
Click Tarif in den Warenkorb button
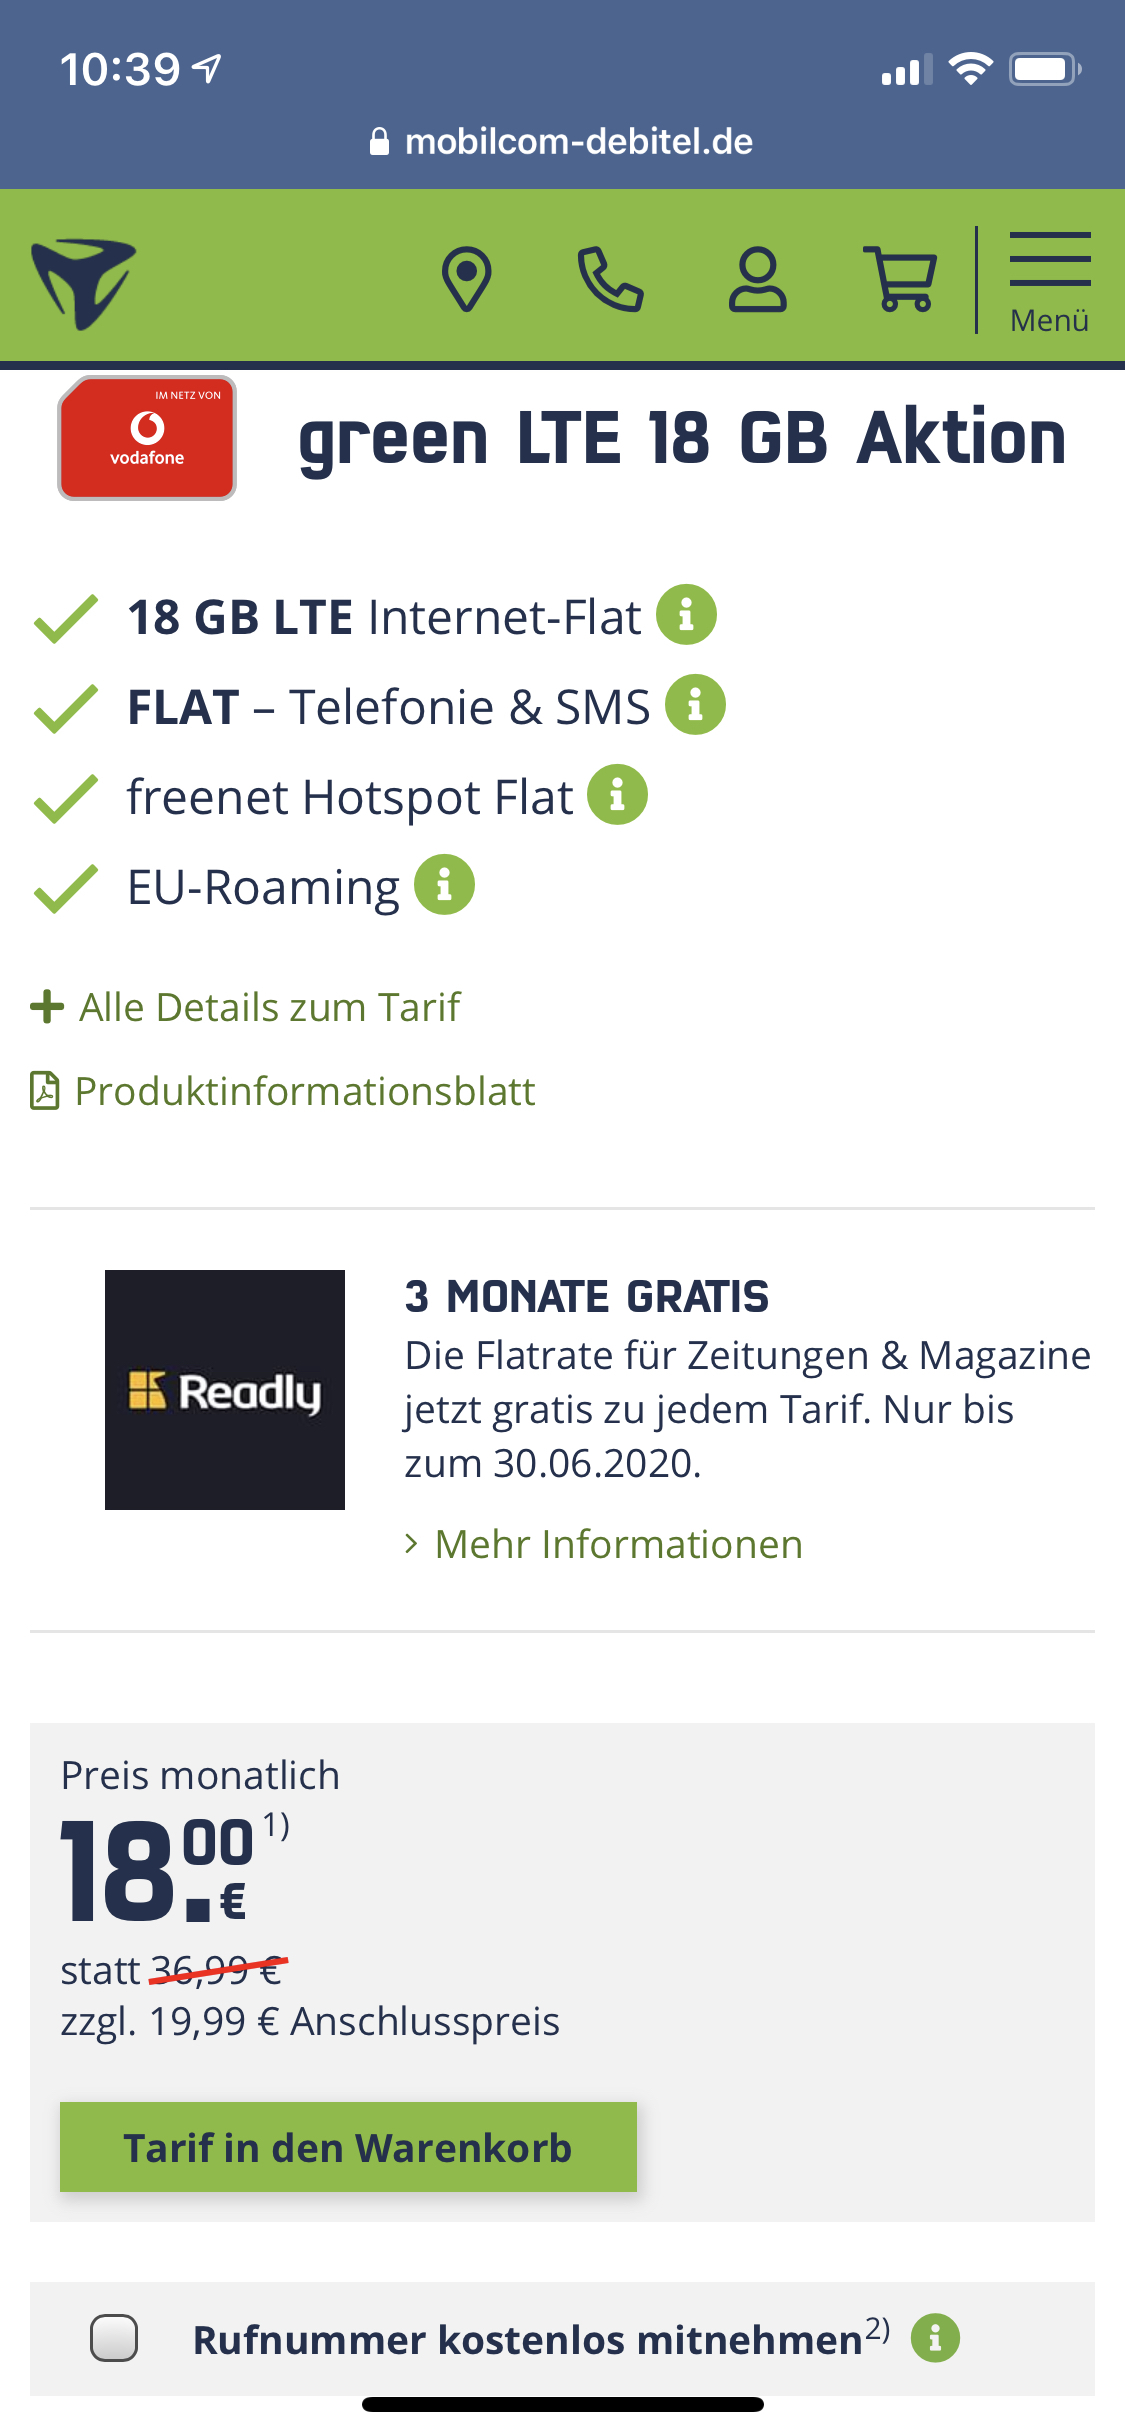pyautogui.click(x=348, y=2147)
